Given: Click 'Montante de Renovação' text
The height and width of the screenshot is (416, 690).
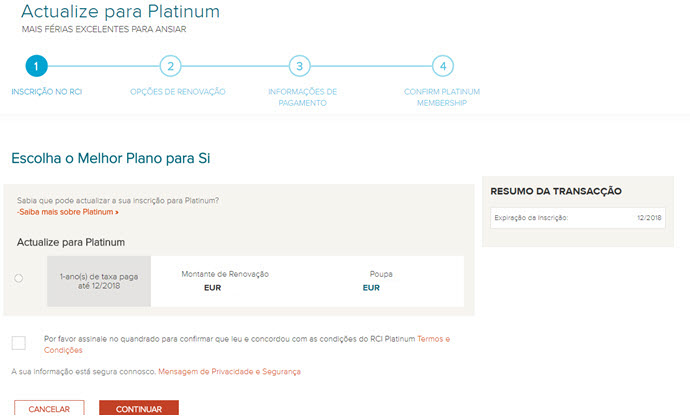Looking at the screenshot, I should point(225,274).
